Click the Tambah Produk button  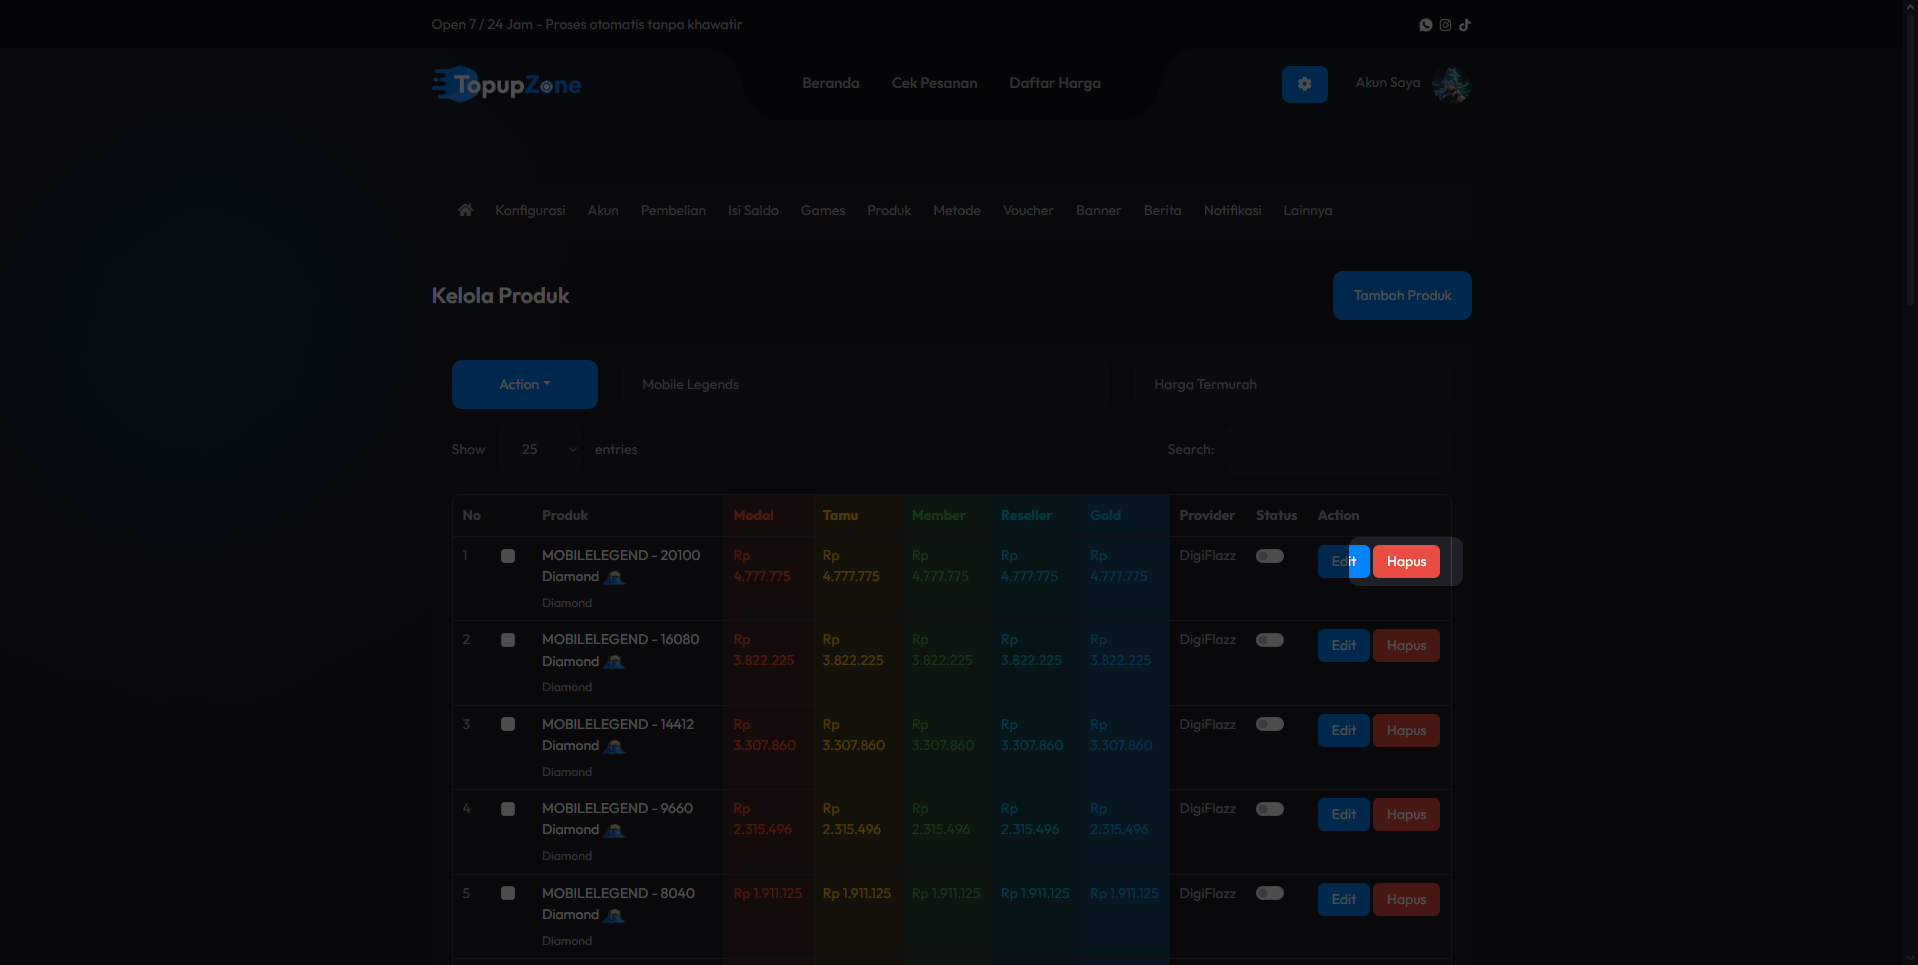point(1402,296)
